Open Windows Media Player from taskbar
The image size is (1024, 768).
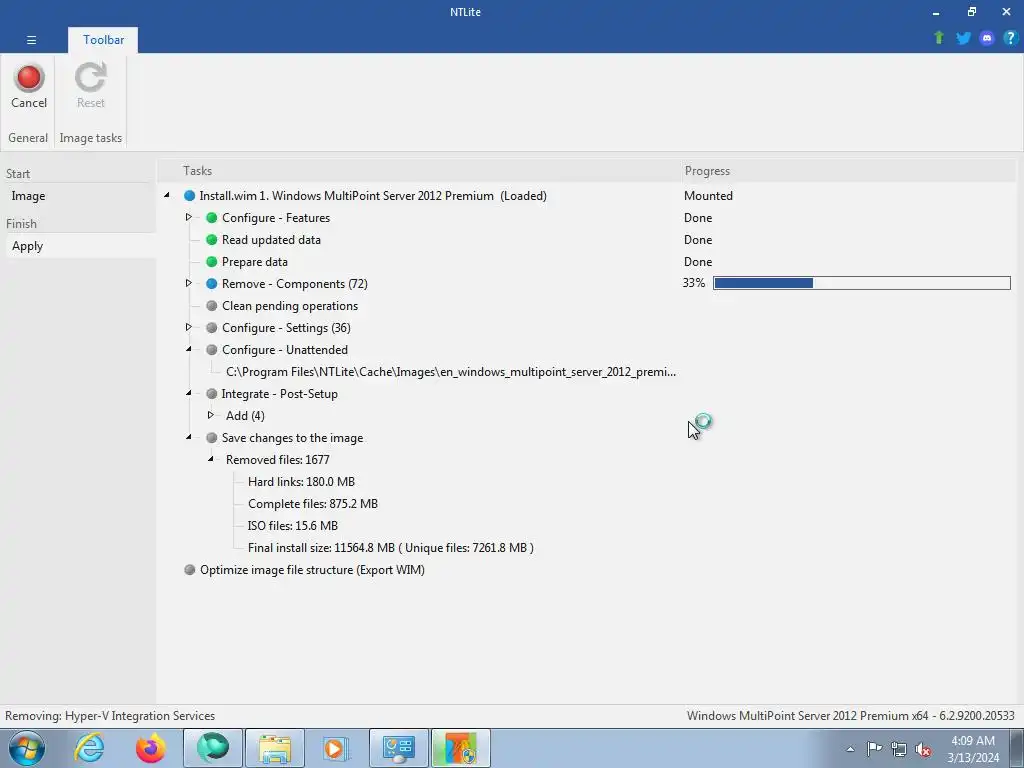pyautogui.click(x=336, y=748)
